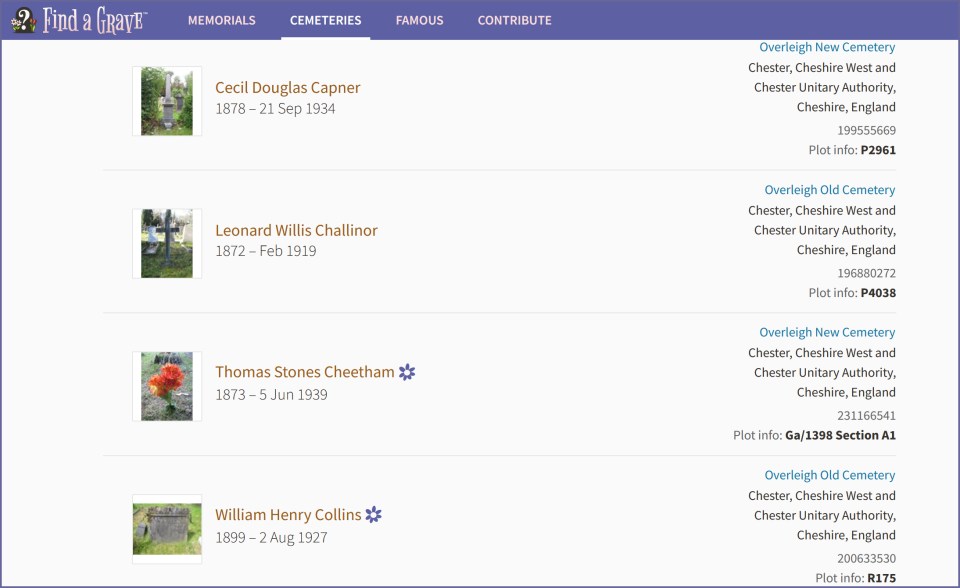Visit William Henry Collins memorial page
This screenshot has height=588, width=960.
point(288,515)
